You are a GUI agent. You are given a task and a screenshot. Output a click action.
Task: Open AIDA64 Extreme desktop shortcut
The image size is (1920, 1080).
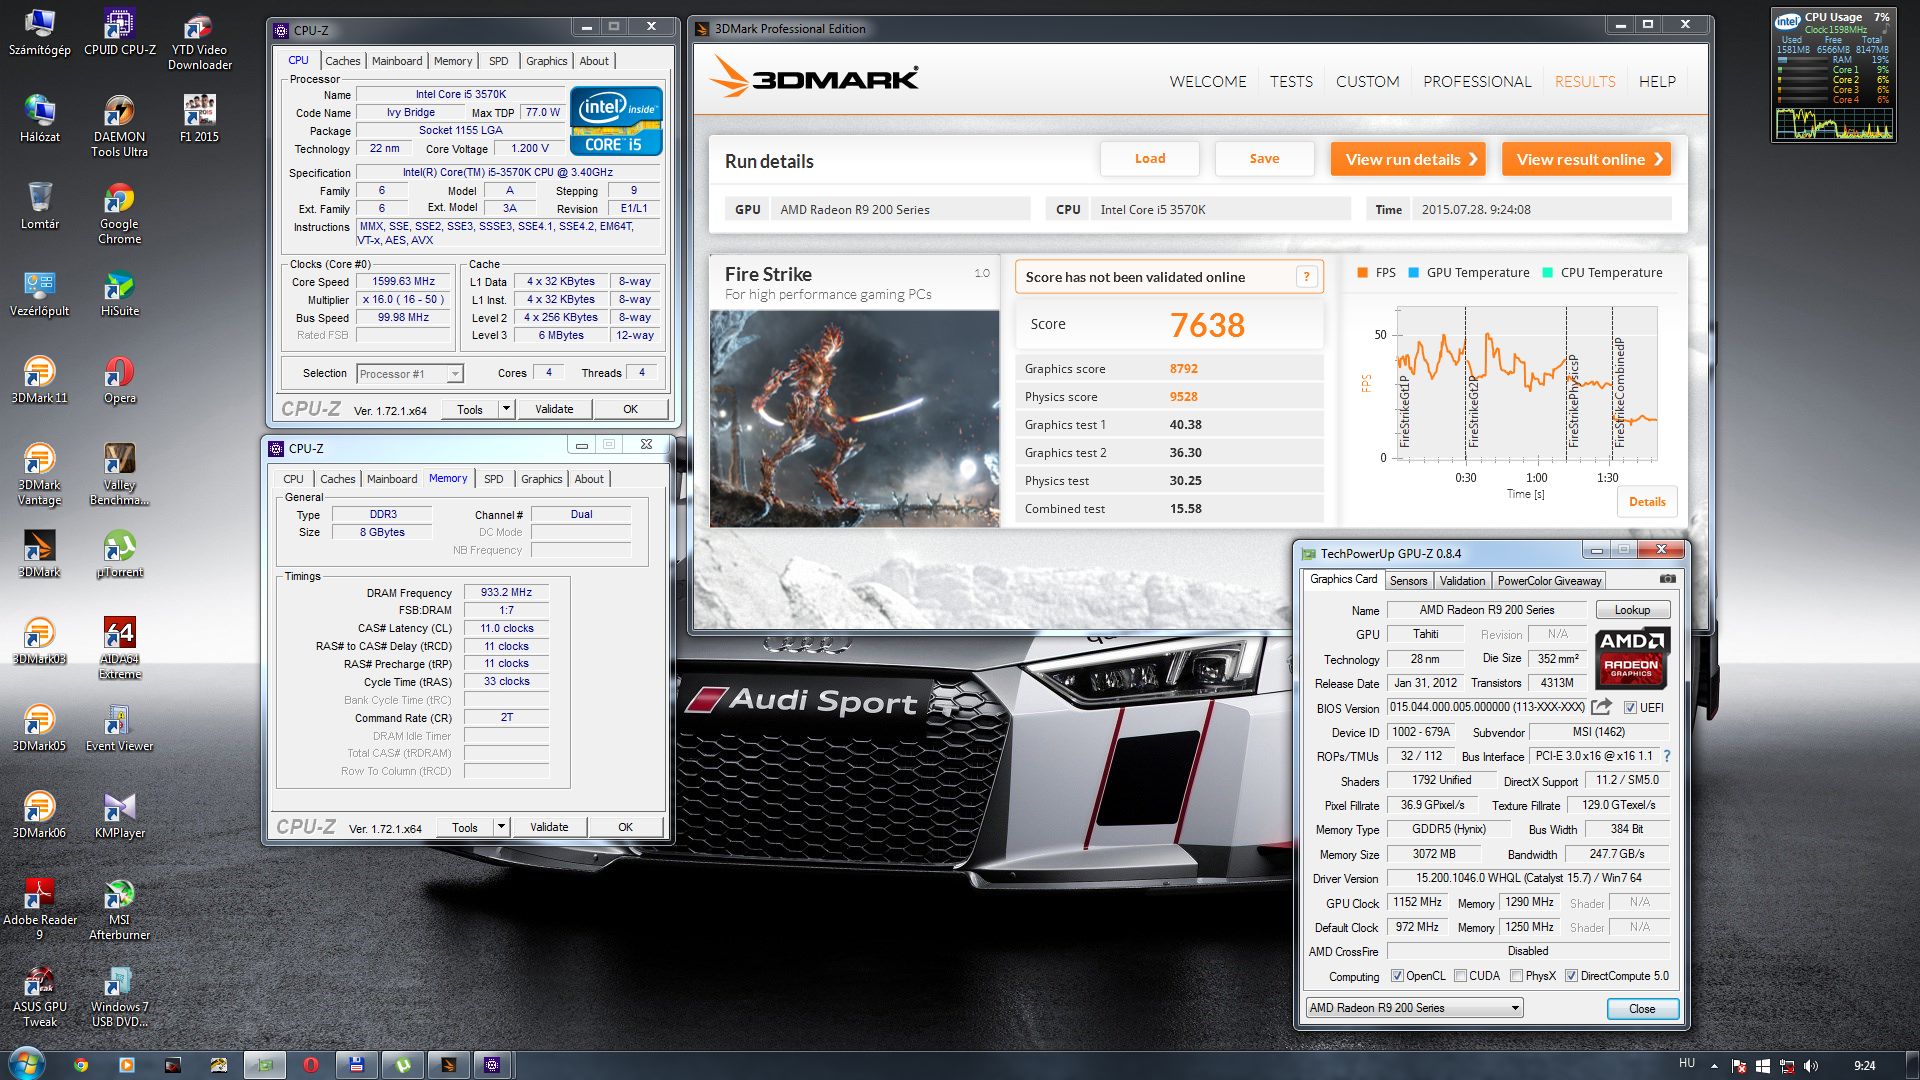(x=119, y=634)
